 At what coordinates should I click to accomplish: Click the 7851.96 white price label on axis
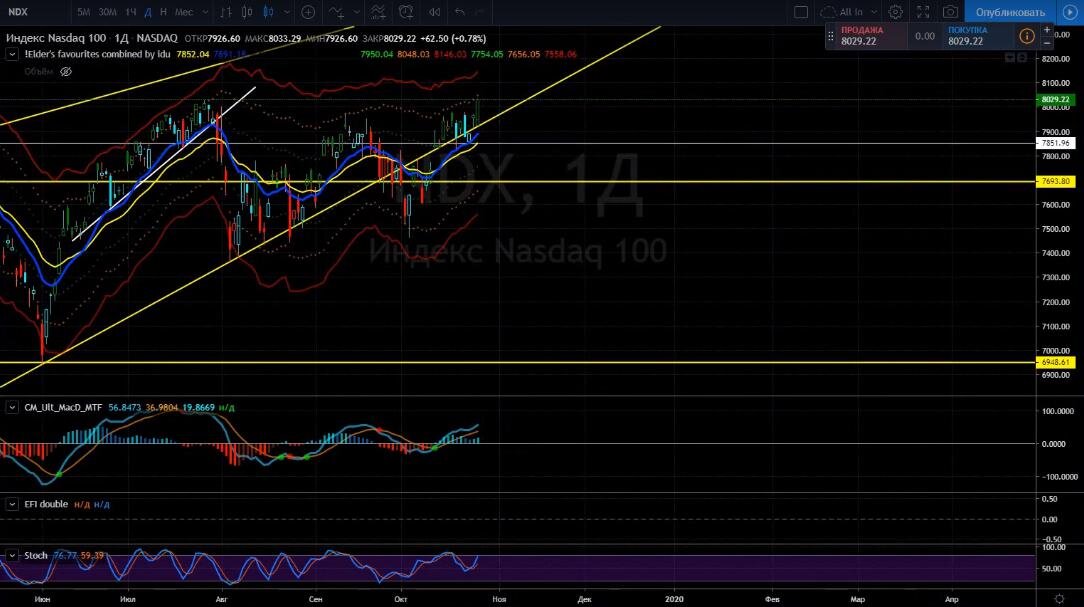(x=1056, y=143)
